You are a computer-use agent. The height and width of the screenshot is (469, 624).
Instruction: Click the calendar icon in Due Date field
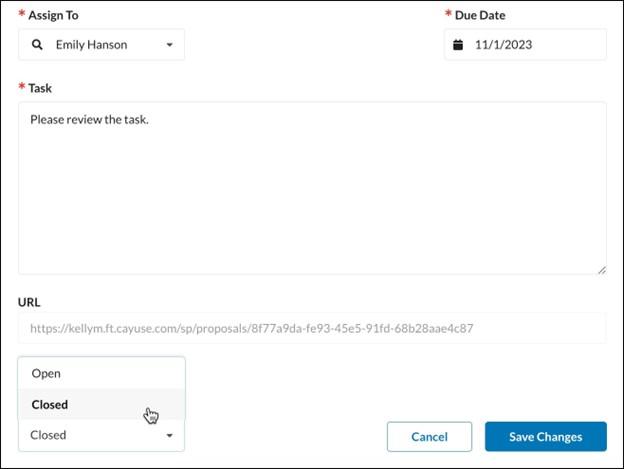458,45
